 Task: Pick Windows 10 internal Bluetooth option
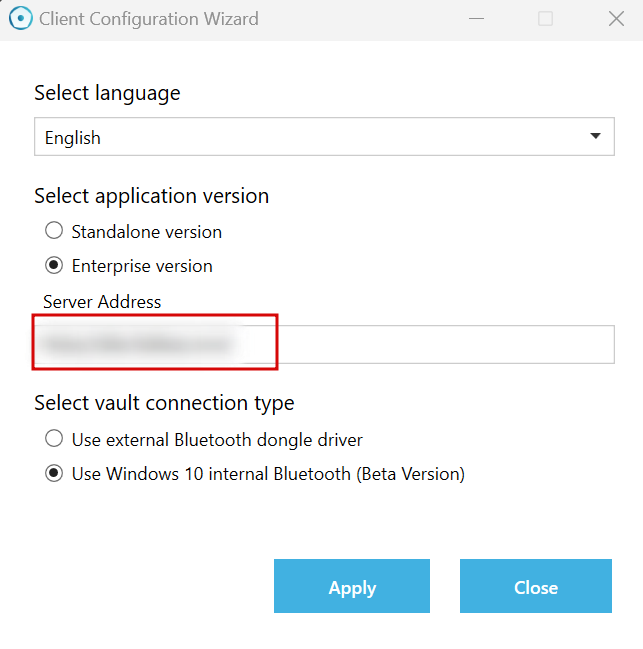(54, 474)
